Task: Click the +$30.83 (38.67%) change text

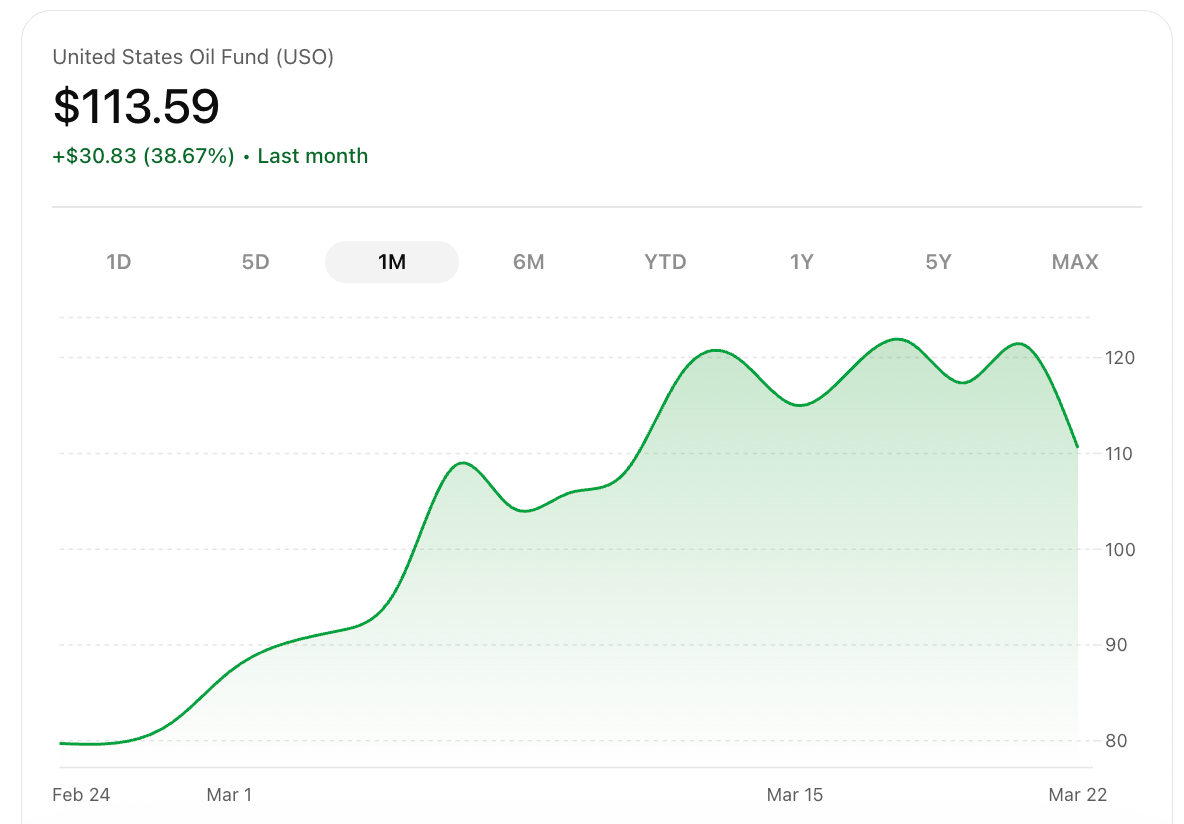Action: tap(143, 156)
